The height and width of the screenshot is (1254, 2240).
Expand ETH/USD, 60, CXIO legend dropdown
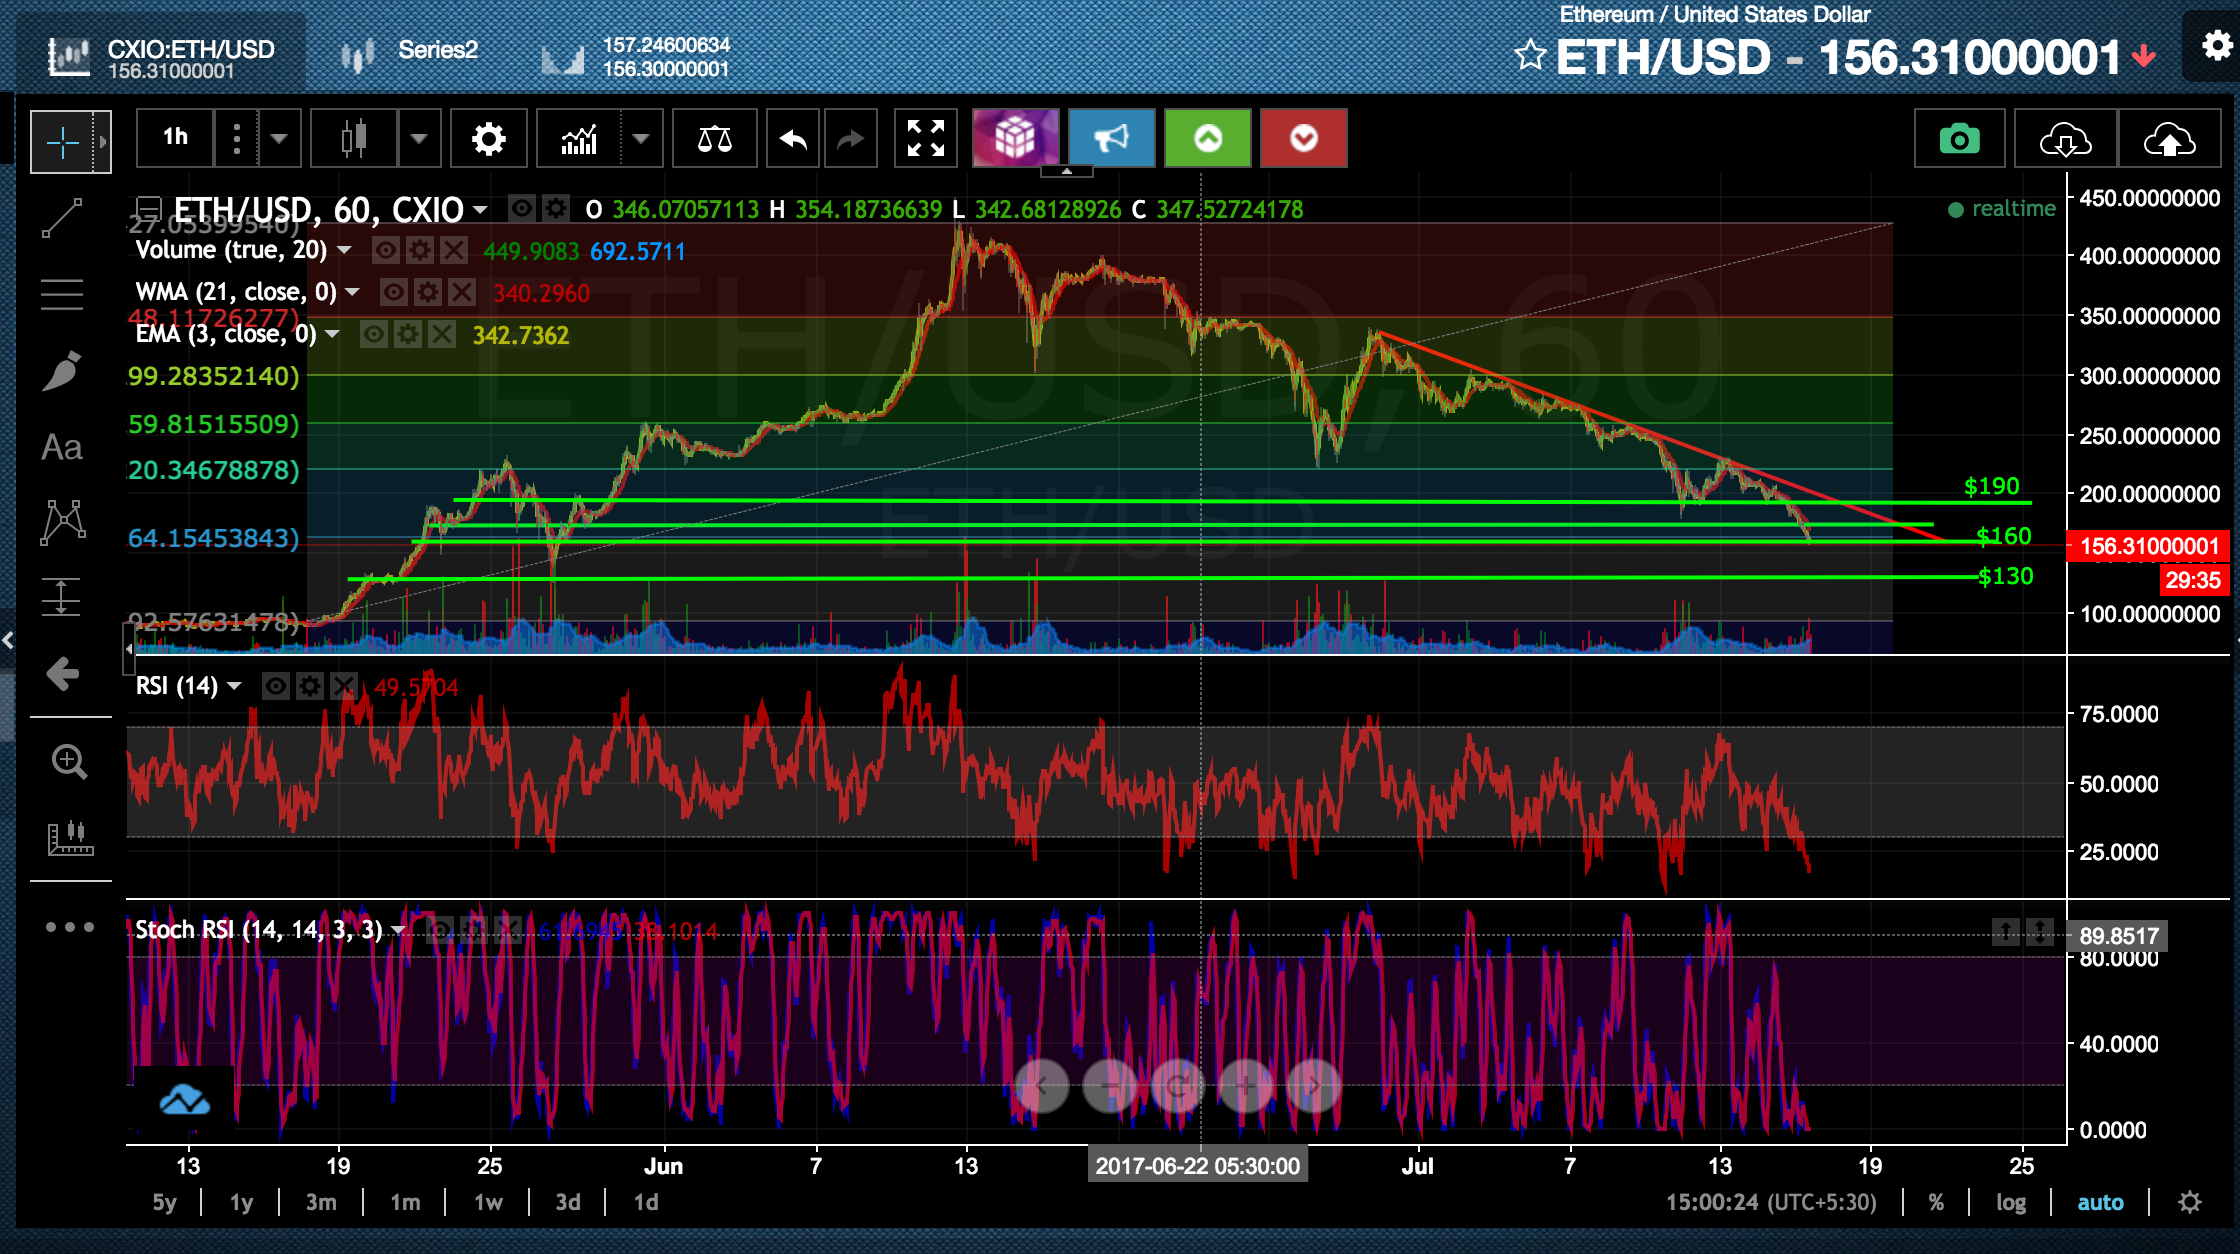tap(480, 209)
